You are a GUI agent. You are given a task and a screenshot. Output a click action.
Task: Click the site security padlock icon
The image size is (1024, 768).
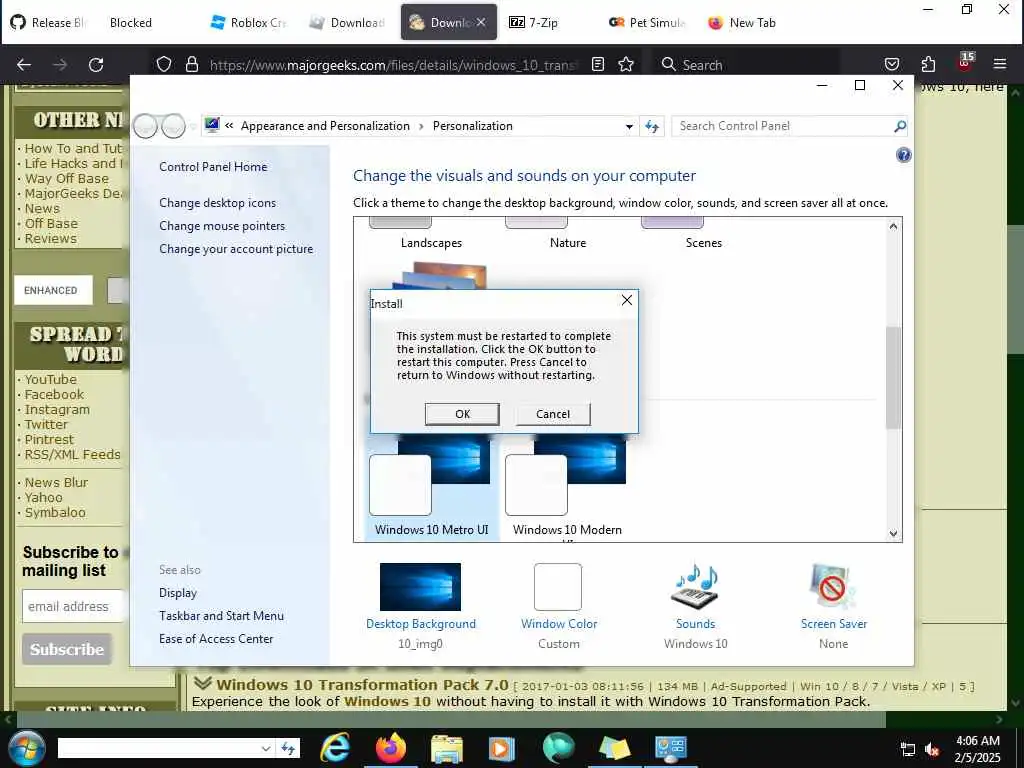click(191, 64)
